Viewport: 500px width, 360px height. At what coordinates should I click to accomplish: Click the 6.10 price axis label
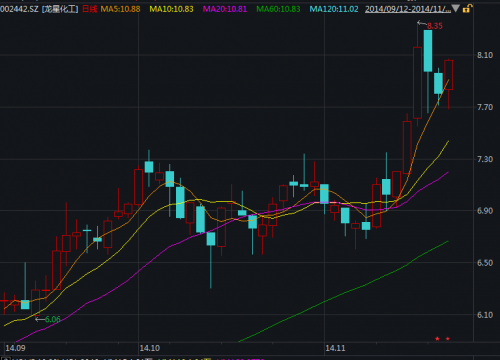(485, 315)
